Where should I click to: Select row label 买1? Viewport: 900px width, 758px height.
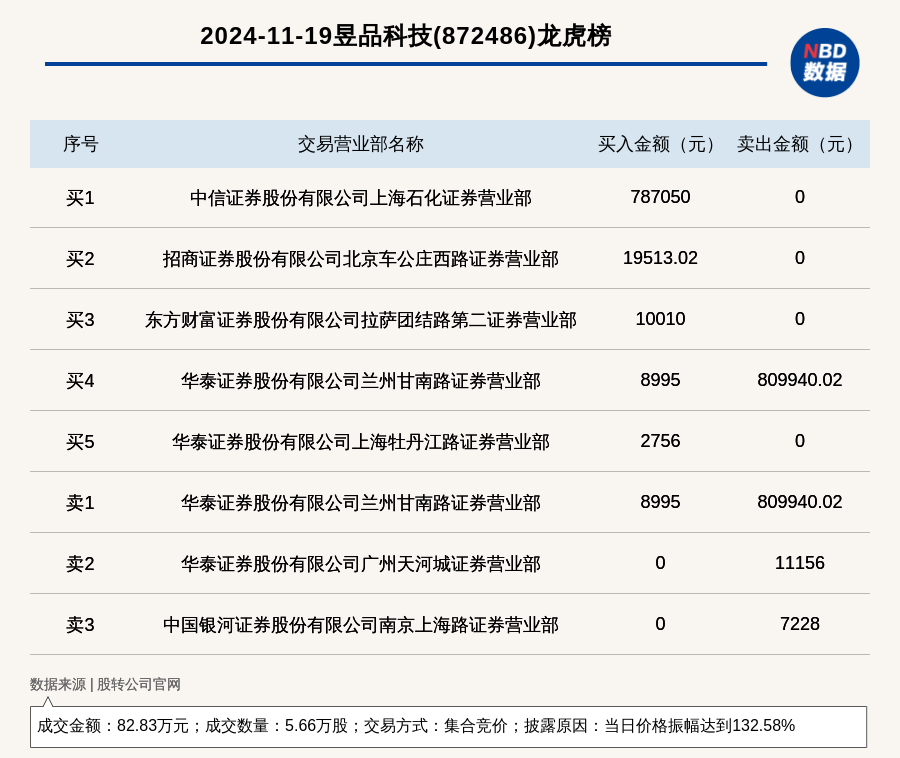pos(80,198)
